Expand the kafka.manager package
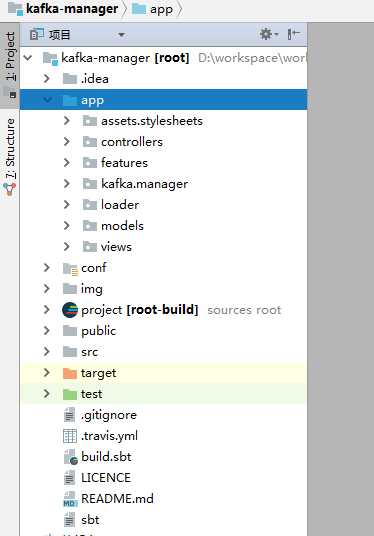The height and width of the screenshot is (536, 374). 67,184
